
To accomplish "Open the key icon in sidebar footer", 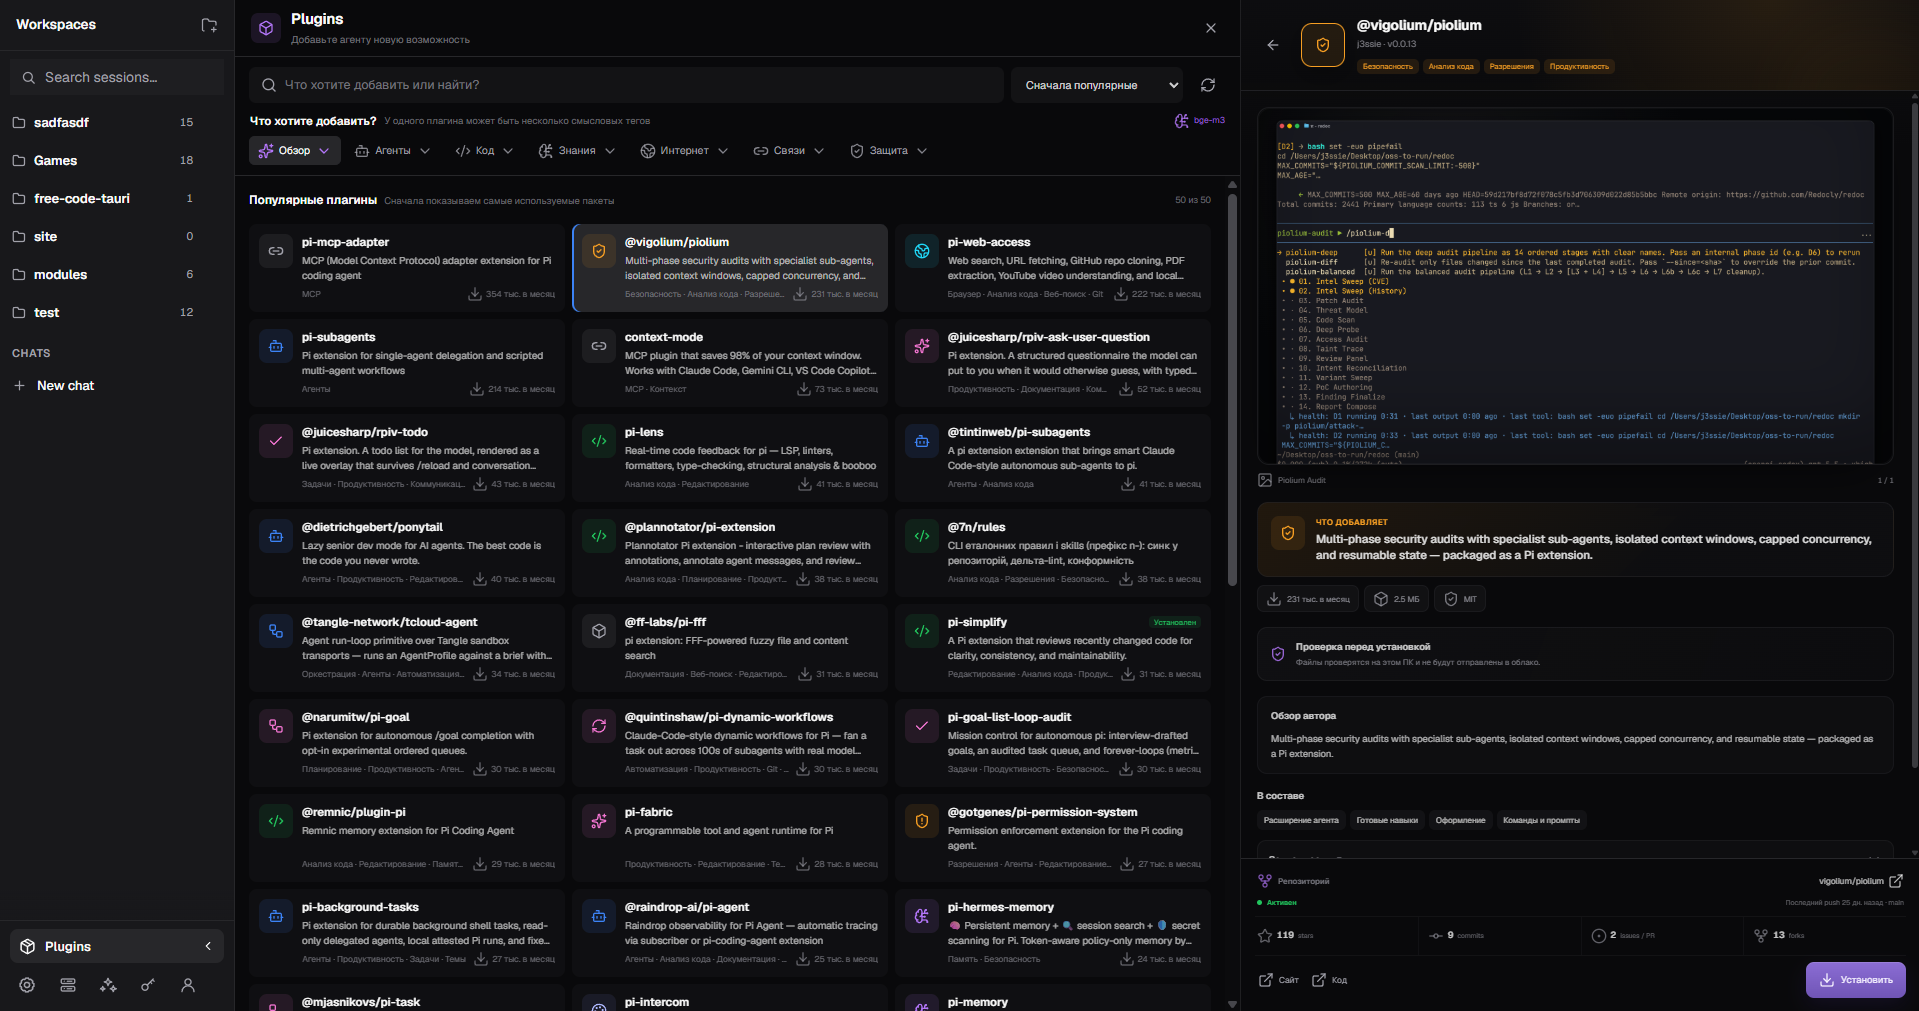I will 148,985.
